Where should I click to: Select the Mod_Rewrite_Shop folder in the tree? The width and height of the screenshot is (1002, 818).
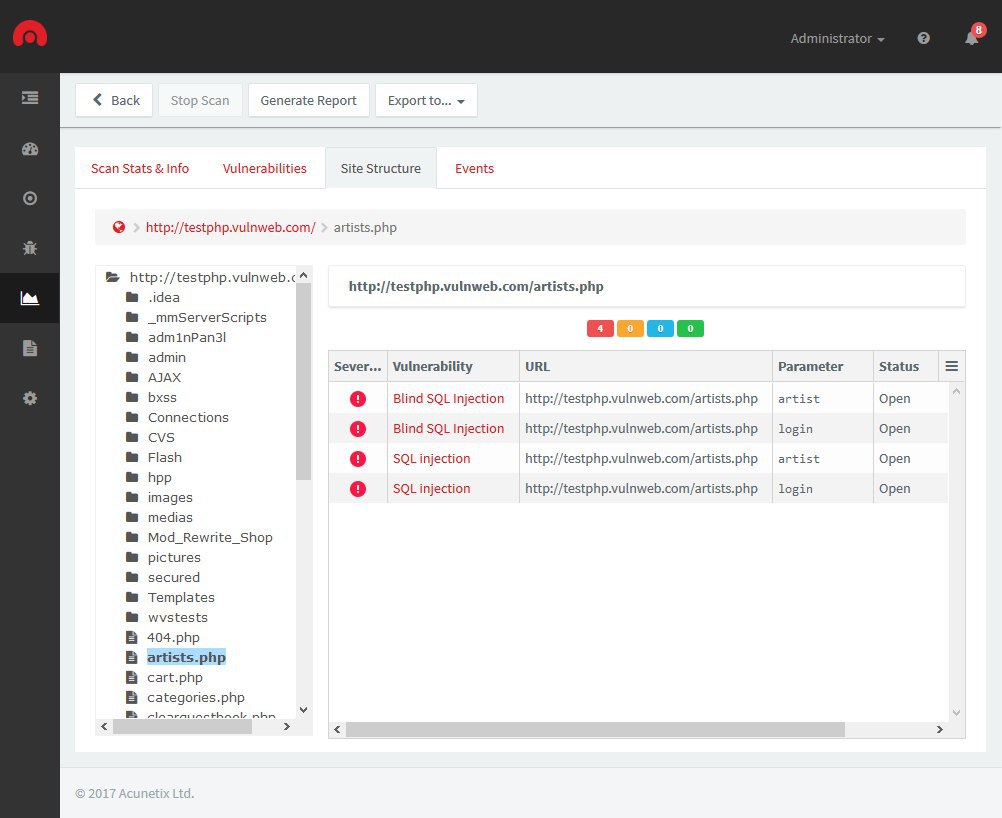210,537
